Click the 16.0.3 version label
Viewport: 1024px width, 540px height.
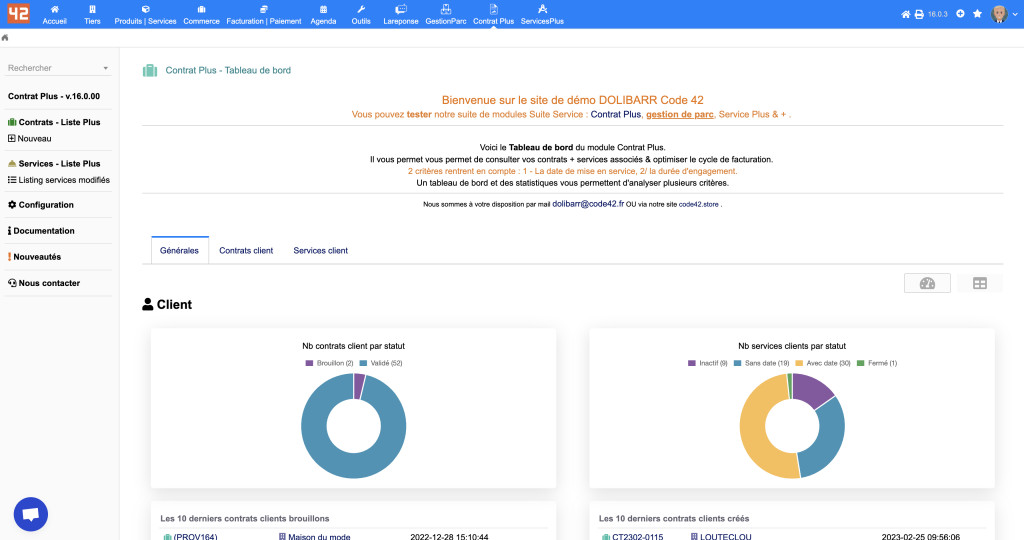937,14
